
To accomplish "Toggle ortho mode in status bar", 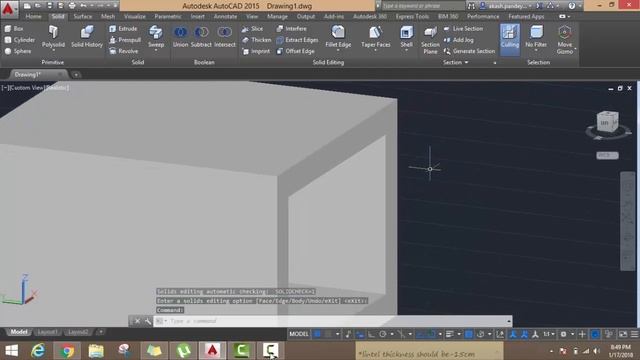I will coord(371,334).
